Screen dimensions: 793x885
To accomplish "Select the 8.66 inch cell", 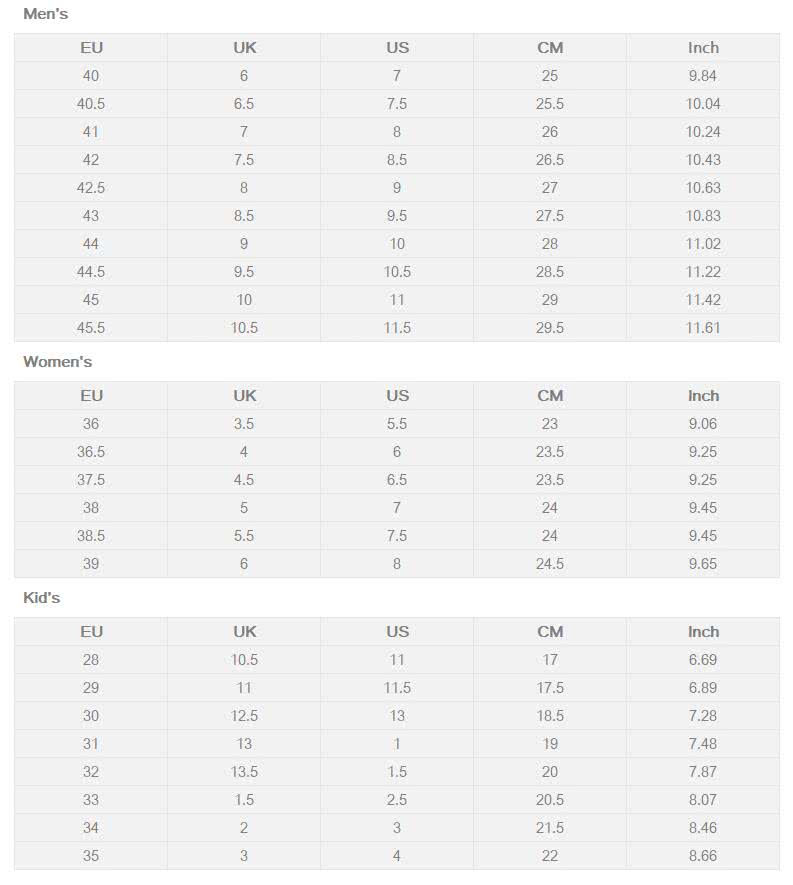I will coord(703,856).
